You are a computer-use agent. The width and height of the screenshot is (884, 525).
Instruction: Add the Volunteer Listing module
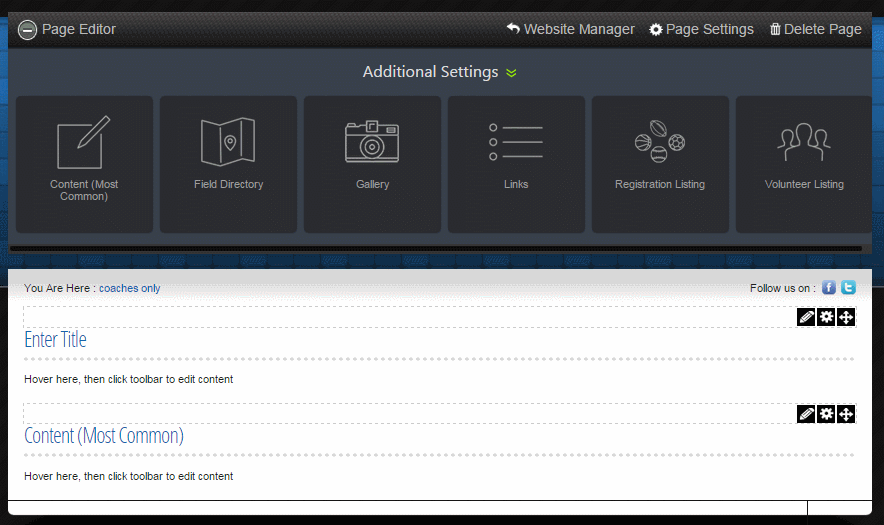804,163
